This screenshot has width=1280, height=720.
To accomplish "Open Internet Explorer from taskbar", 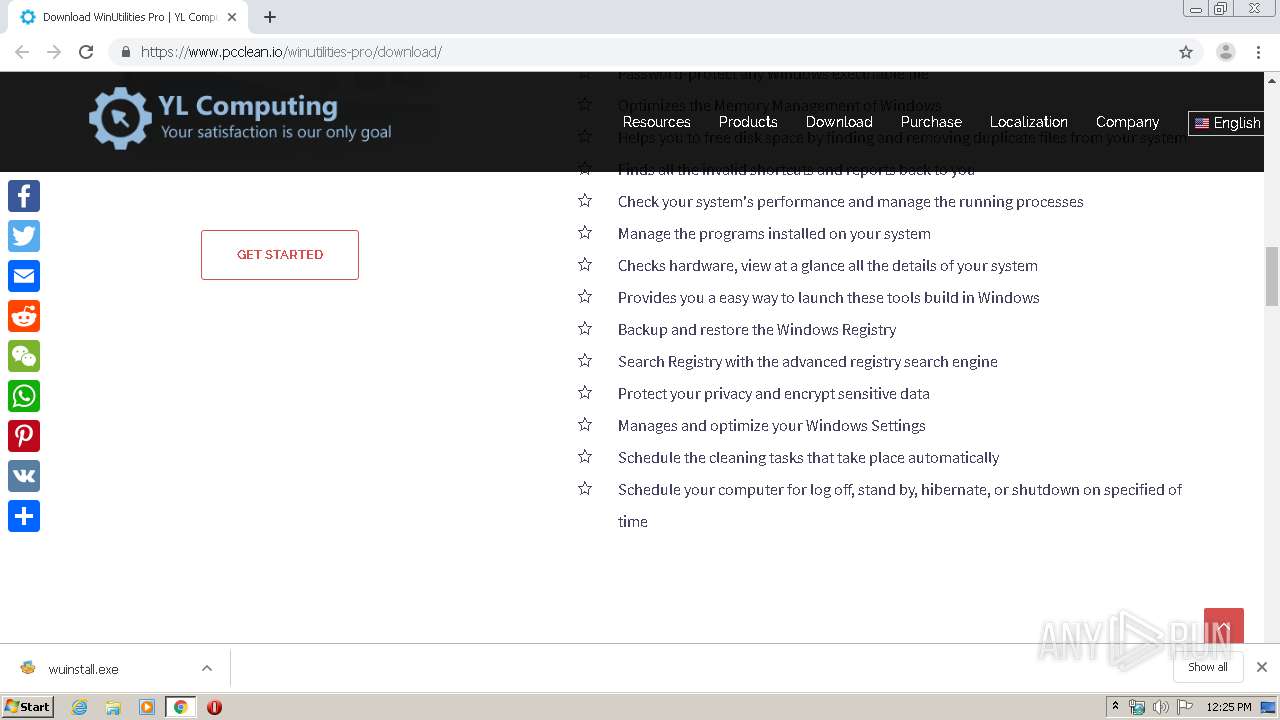I will point(80,707).
